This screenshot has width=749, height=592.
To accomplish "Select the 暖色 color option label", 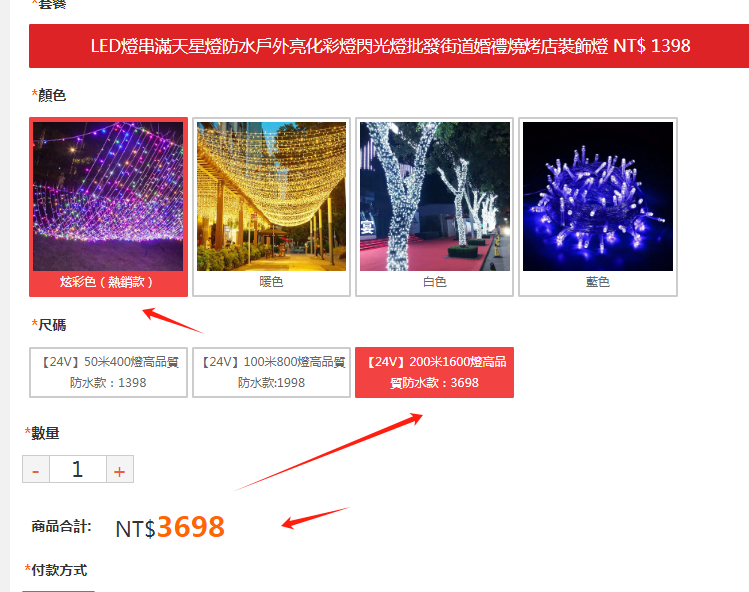I will pyautogui.click(x=271, y=282).
